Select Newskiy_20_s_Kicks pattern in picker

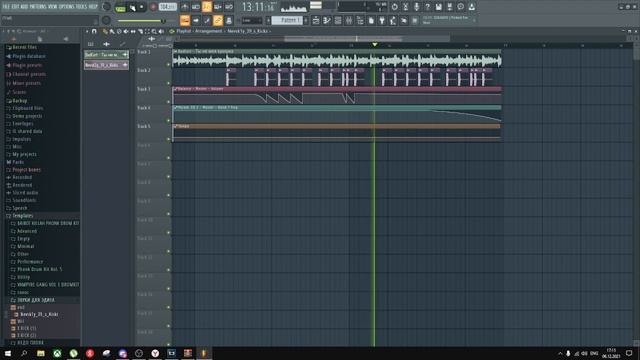(106, 65)
